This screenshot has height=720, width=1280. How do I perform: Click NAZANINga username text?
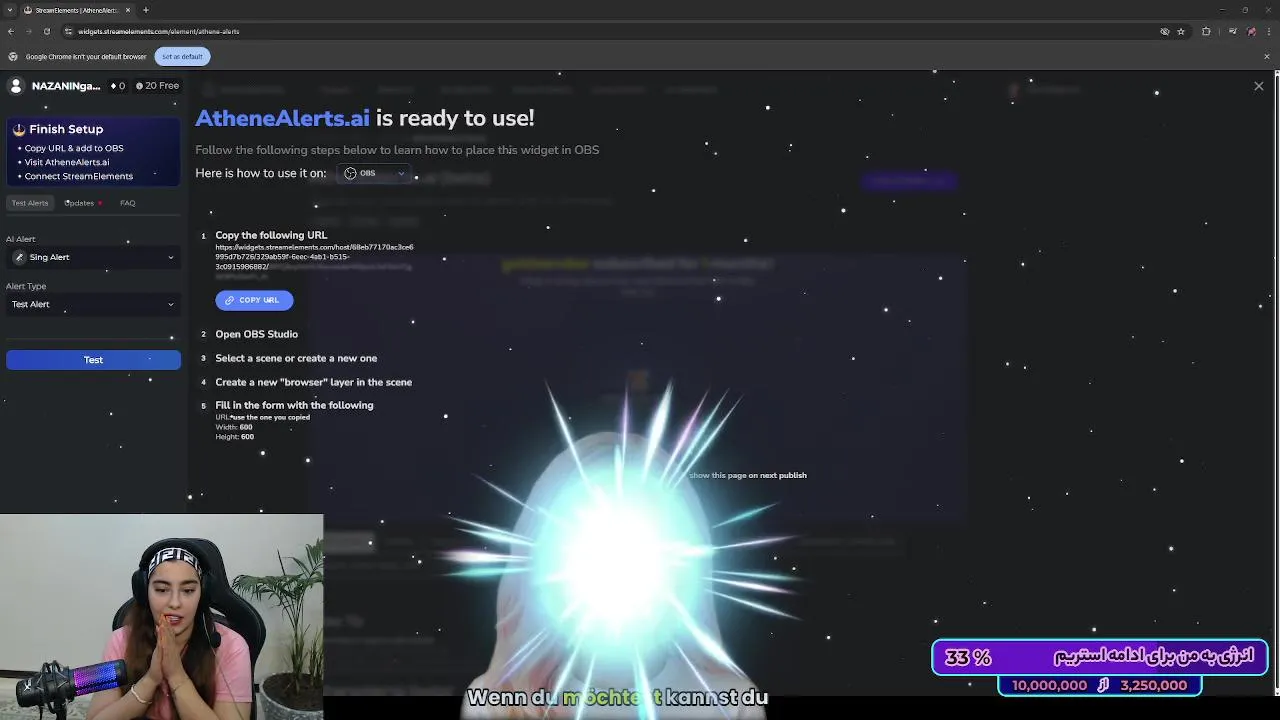(x=66, y=86)
